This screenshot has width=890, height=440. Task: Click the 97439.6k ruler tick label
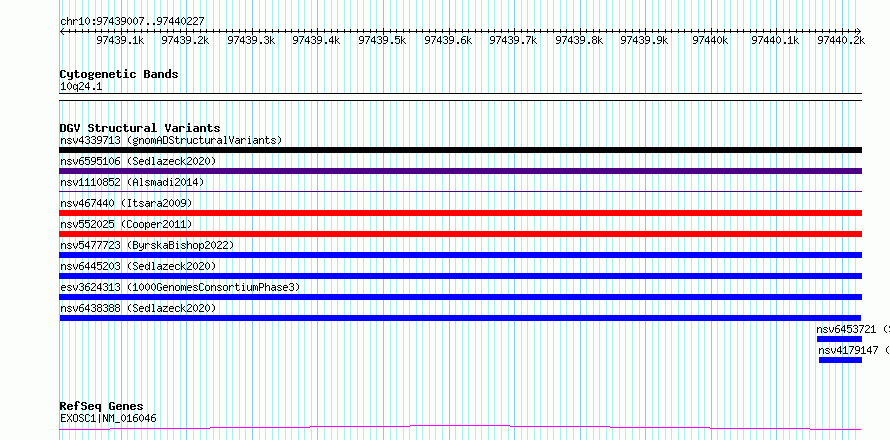pos(448,40)
